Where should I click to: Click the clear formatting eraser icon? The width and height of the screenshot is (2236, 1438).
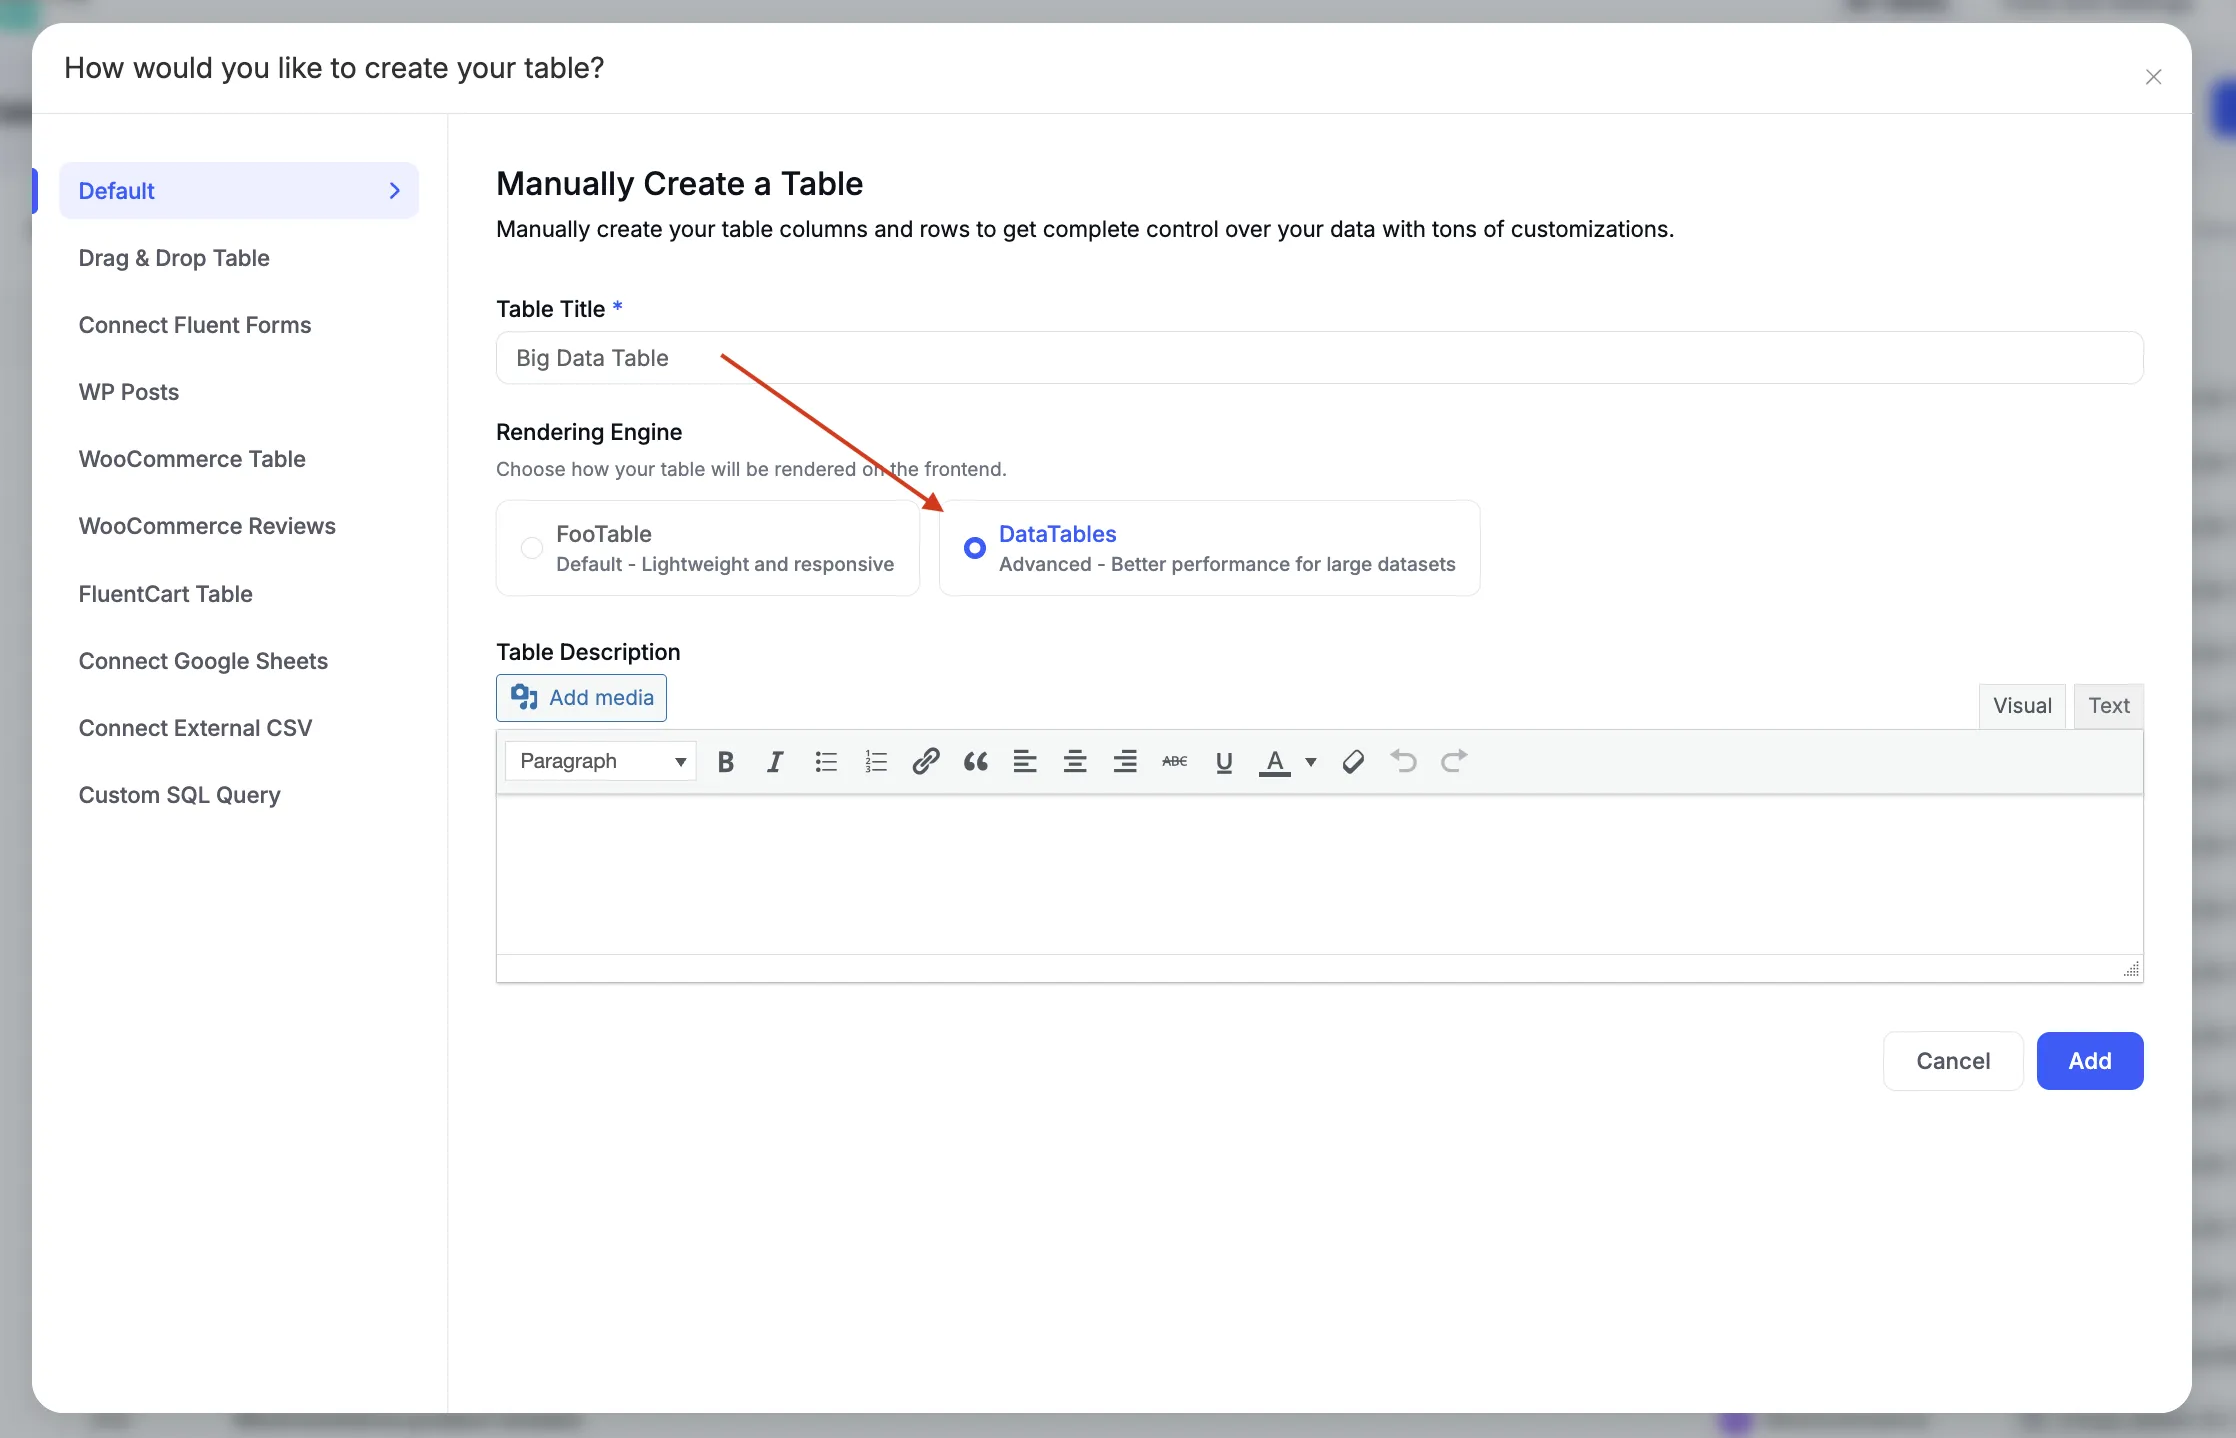1353,762
